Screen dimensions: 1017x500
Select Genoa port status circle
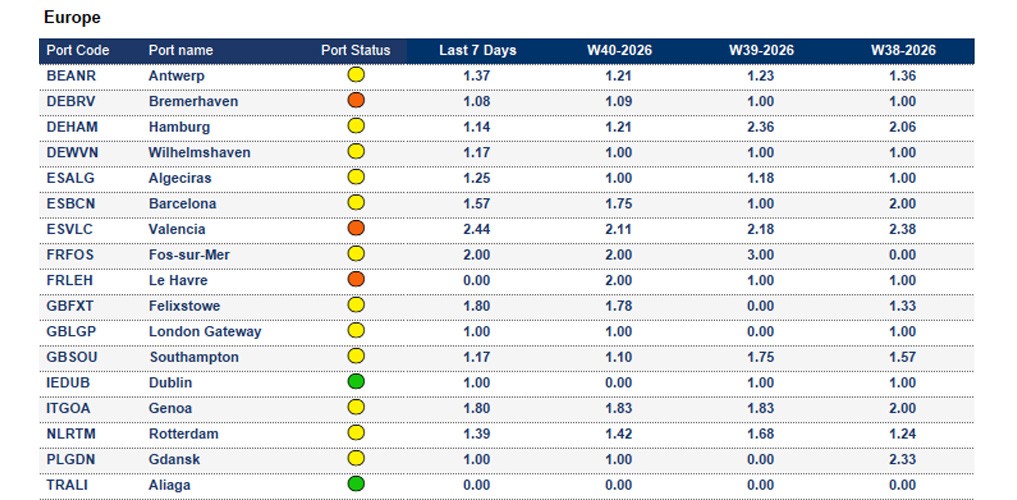[x=356, y=407]
